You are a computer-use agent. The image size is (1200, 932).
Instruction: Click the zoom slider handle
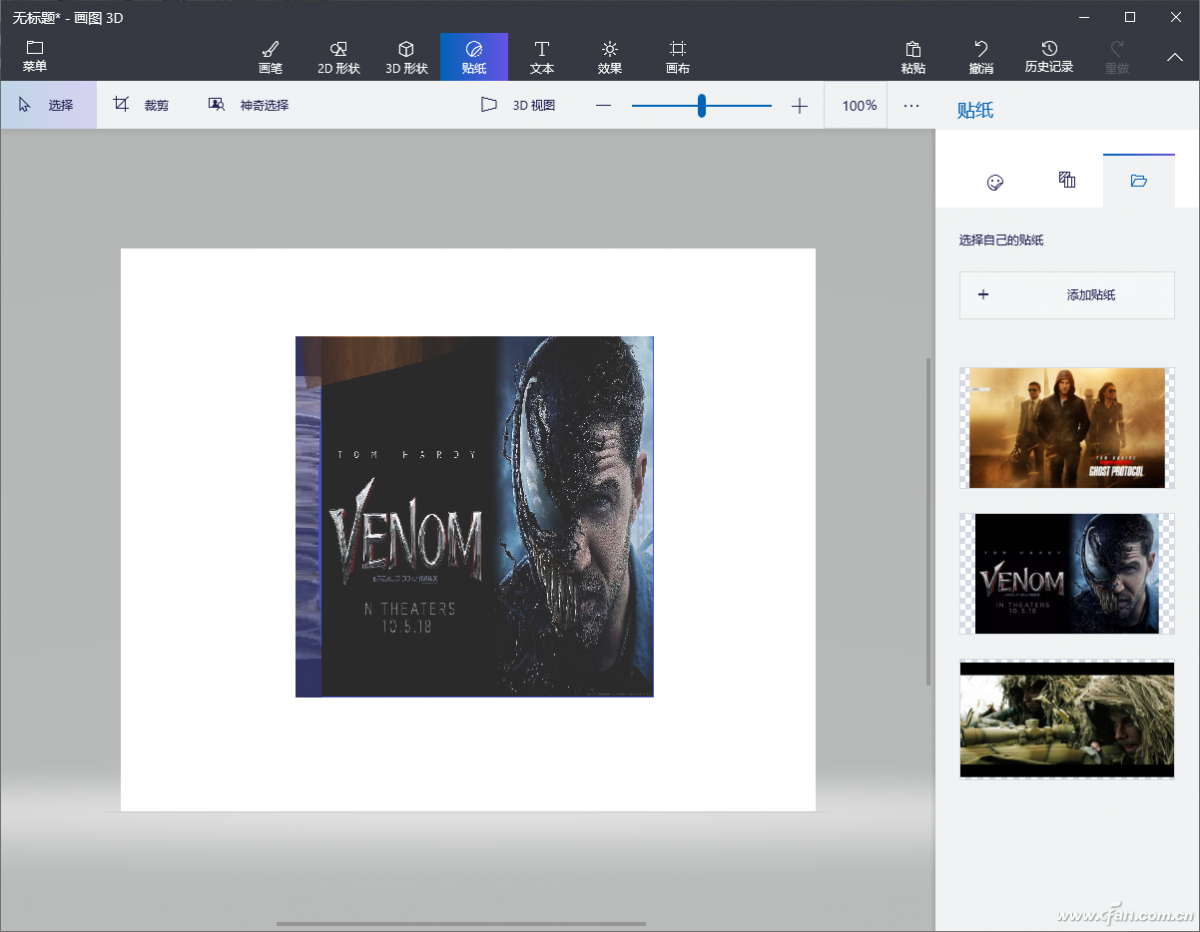[x=702, y=105]
